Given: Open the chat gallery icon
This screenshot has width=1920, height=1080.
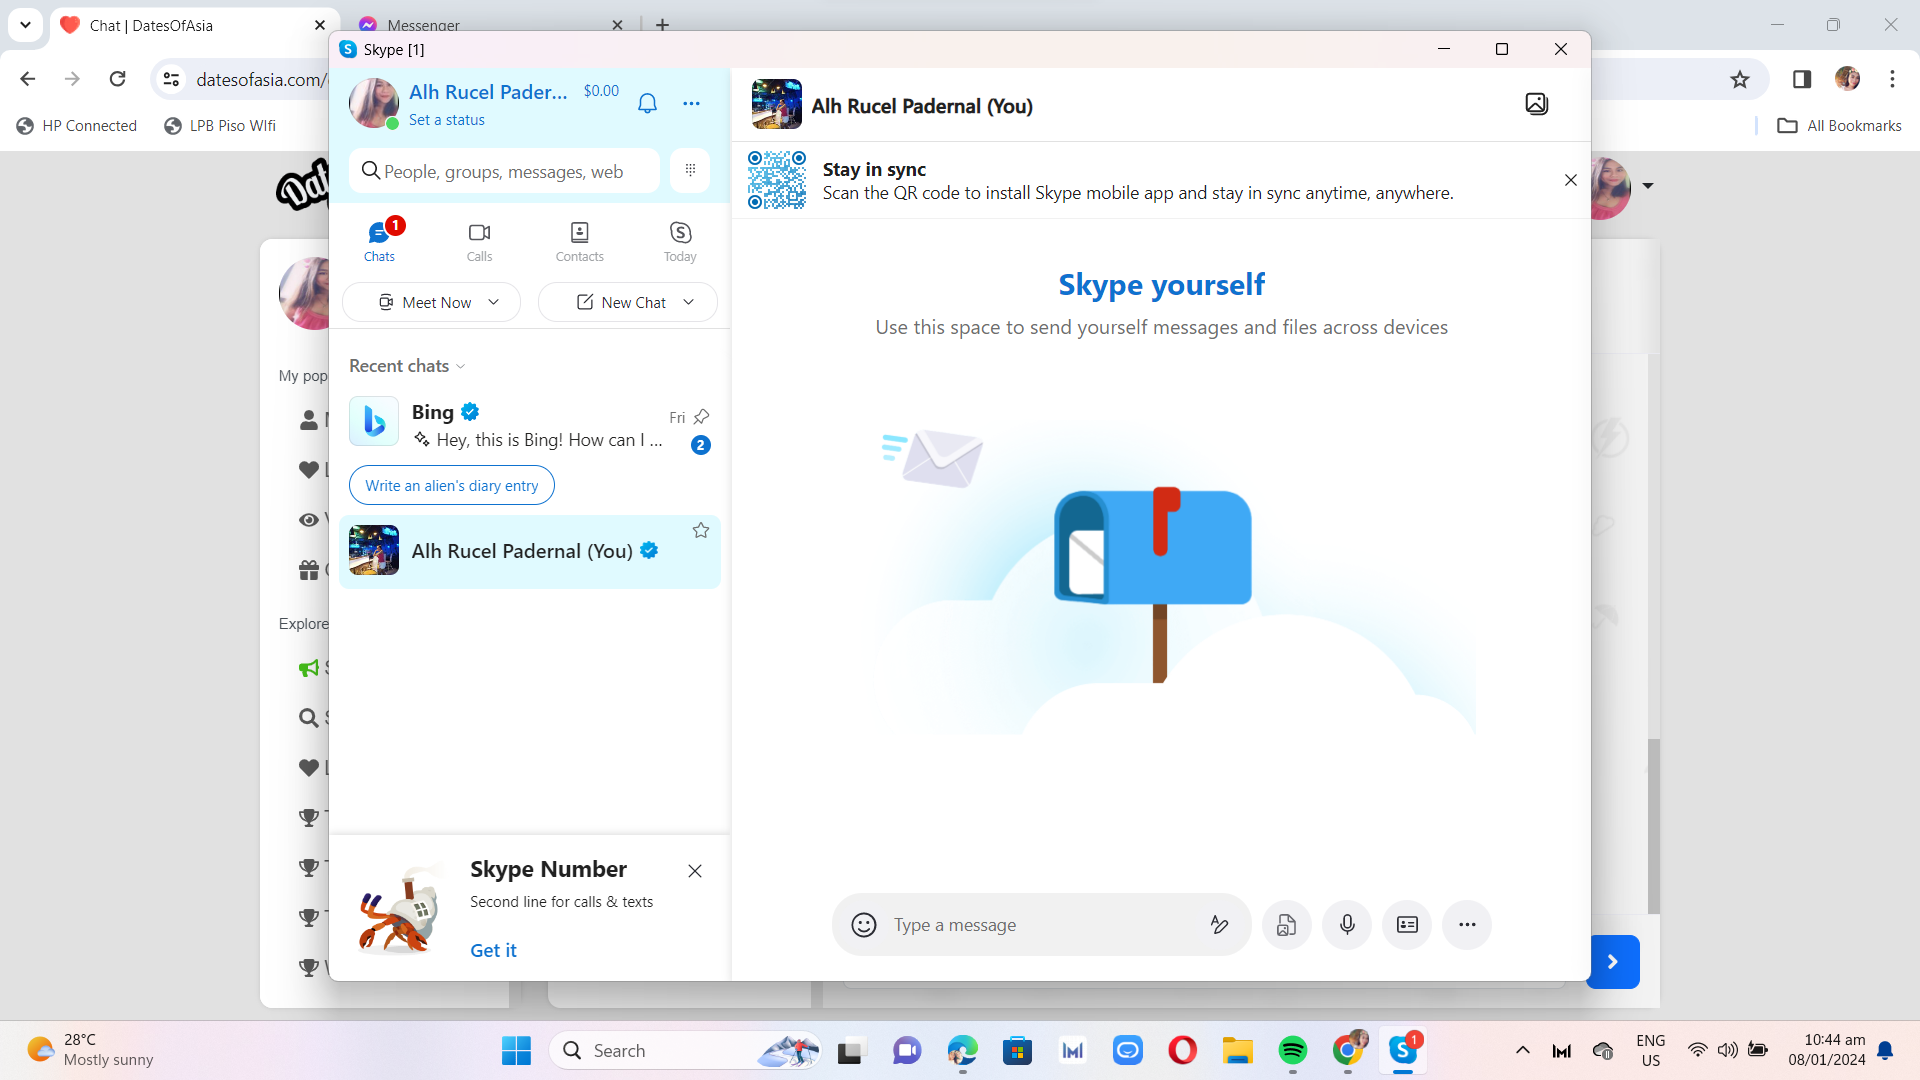Looking at the screenshot, I should [1537, 104].
